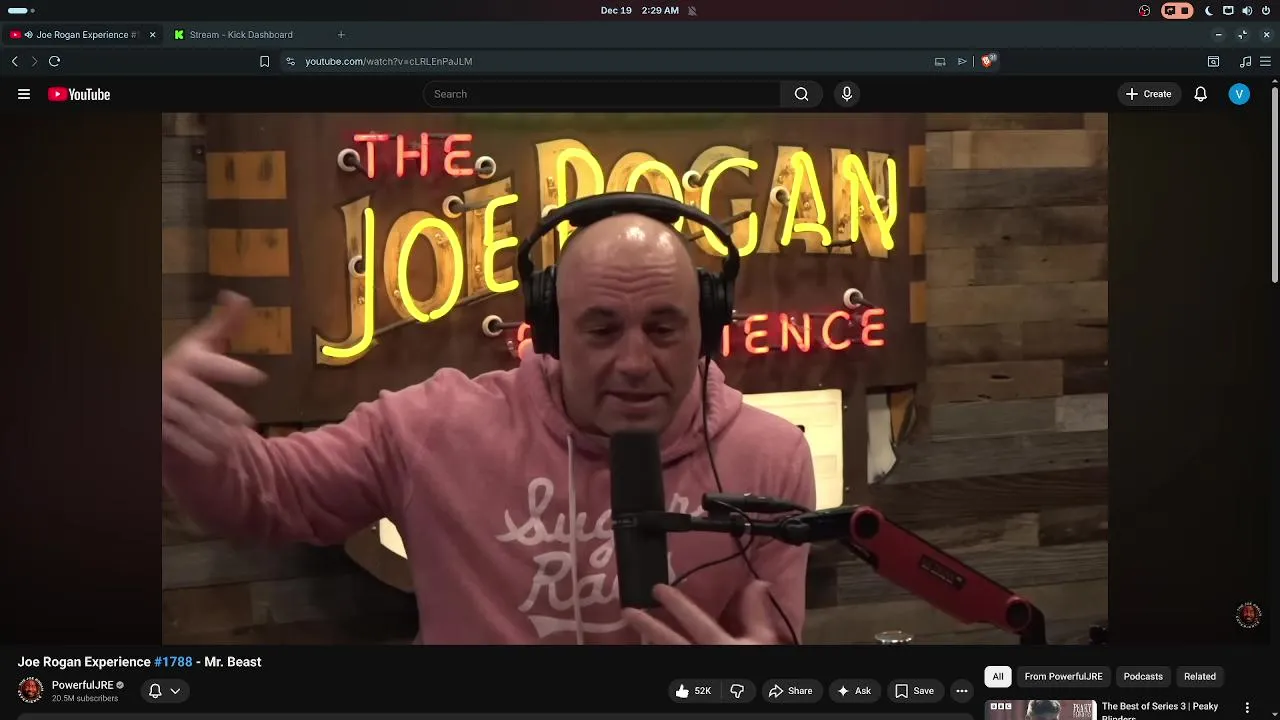Image resolution: width=1280 pixels, height=720 pixels.
Task: Click the page vertical scrollbar
Action: pos(1275,185)
